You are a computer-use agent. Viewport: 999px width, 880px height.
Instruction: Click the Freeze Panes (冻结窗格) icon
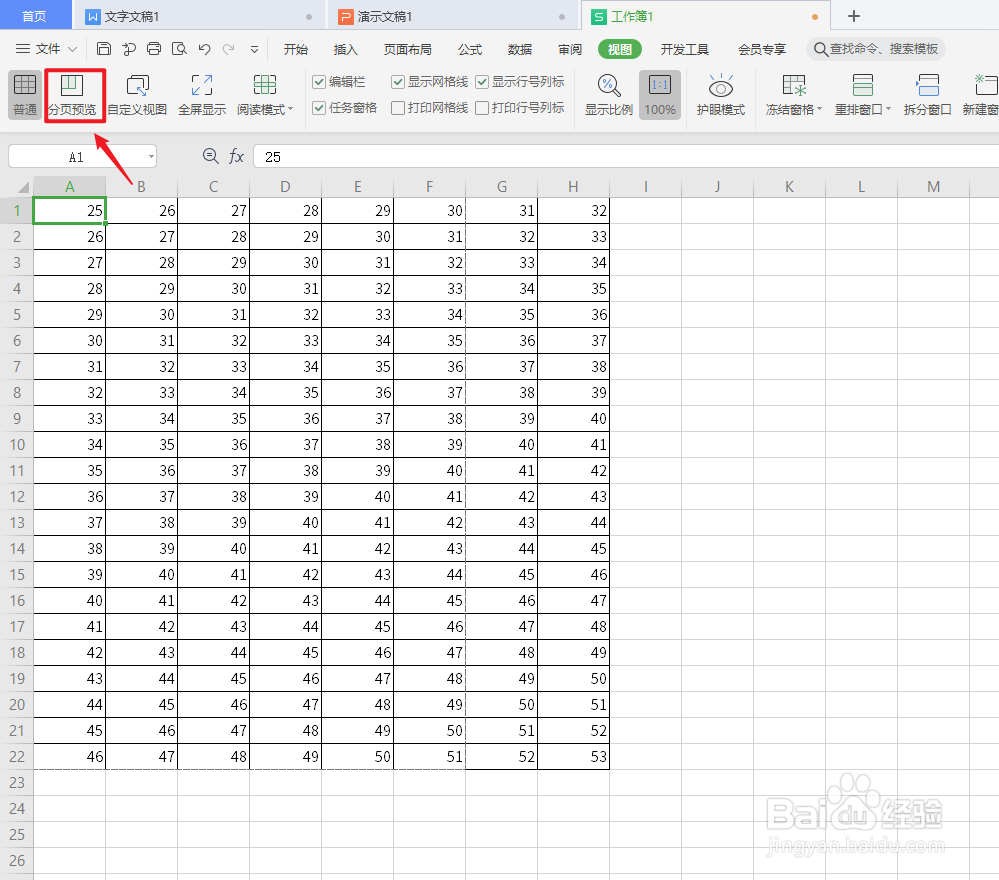794,85
